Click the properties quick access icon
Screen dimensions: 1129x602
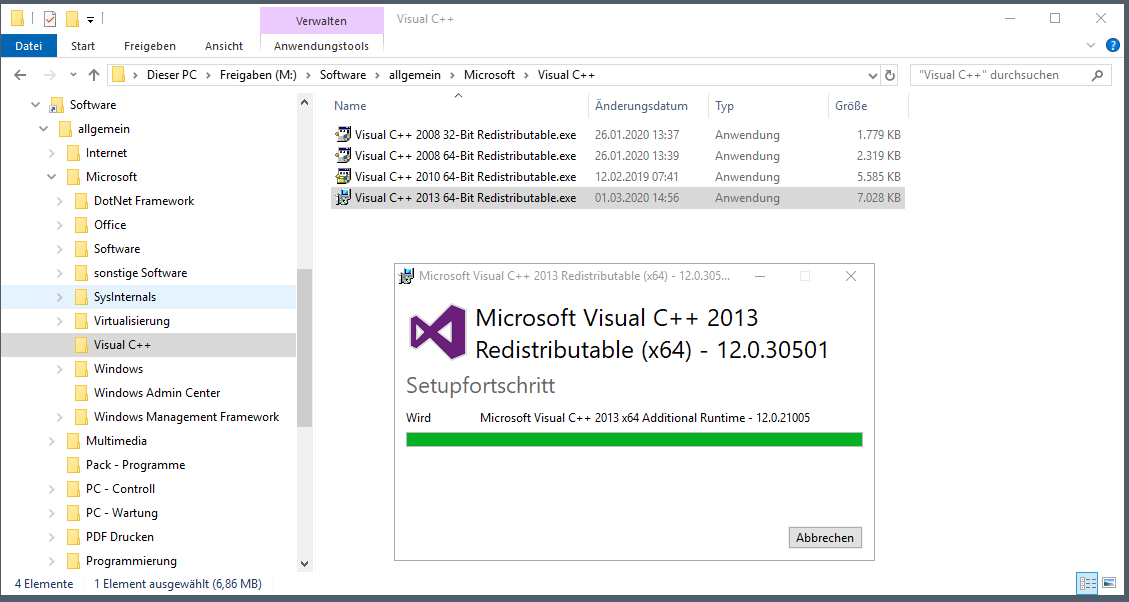pos(50,19)
